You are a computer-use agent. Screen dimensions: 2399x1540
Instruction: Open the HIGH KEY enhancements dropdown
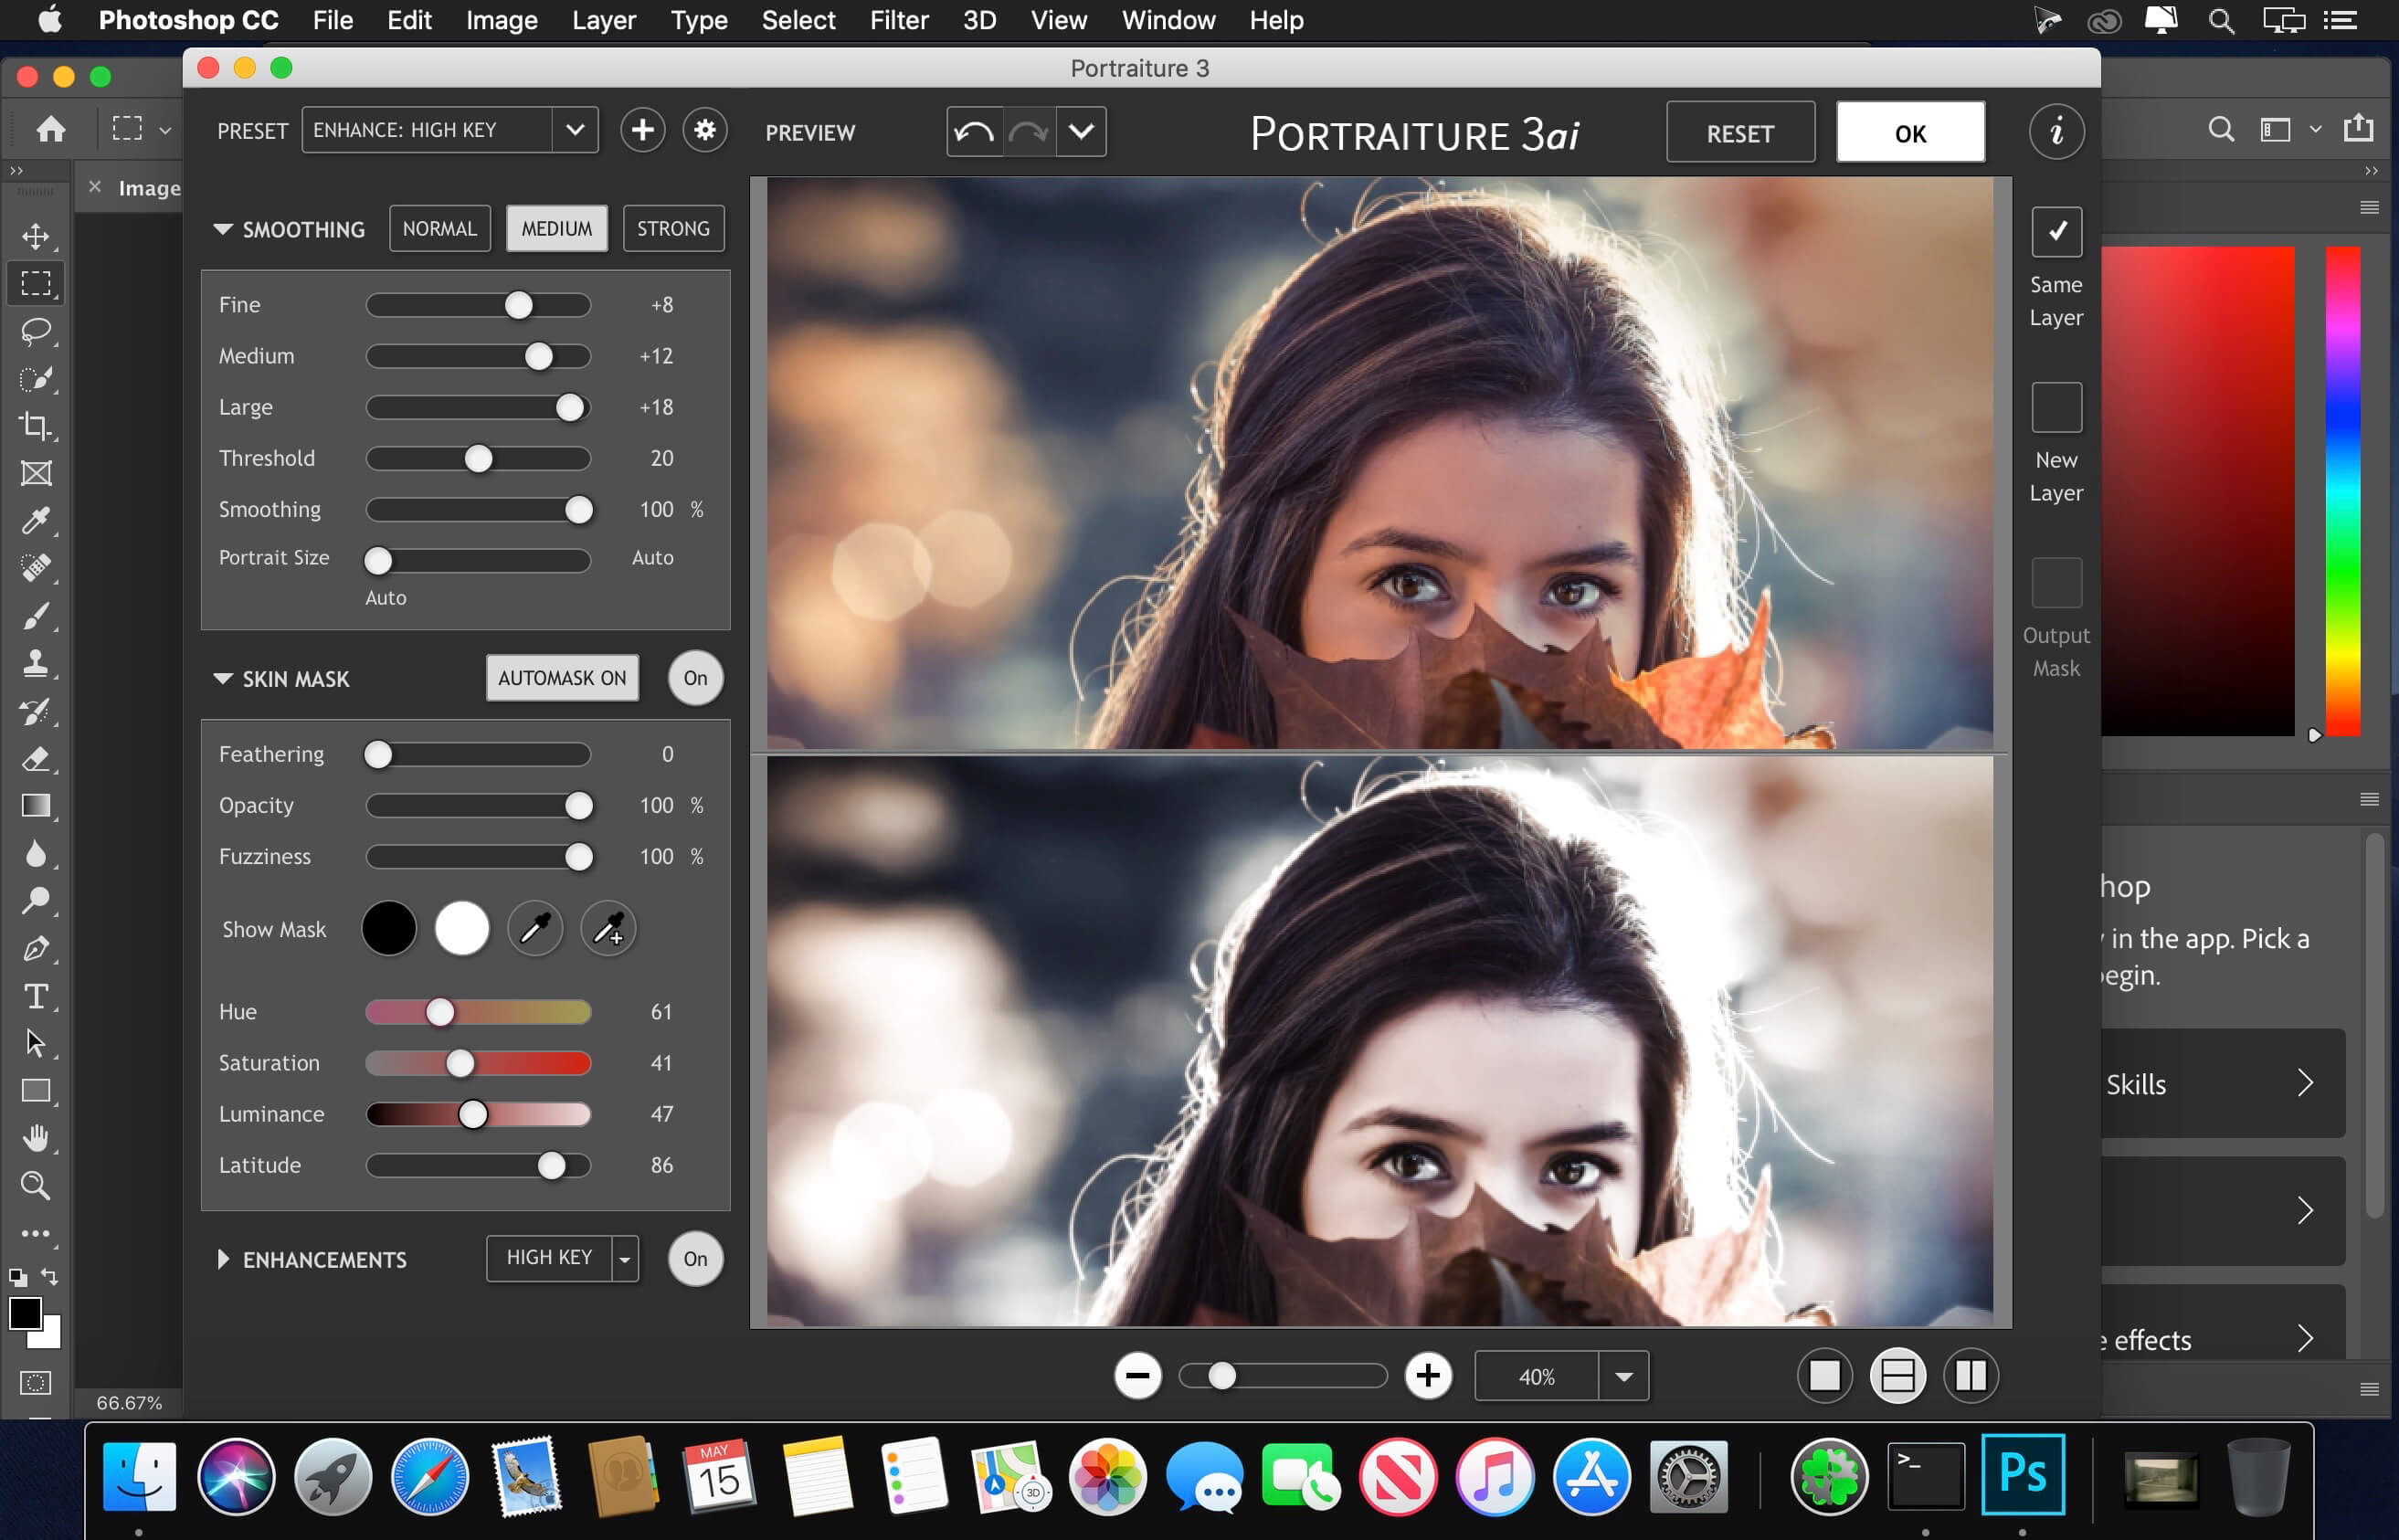coord(626,1257)
